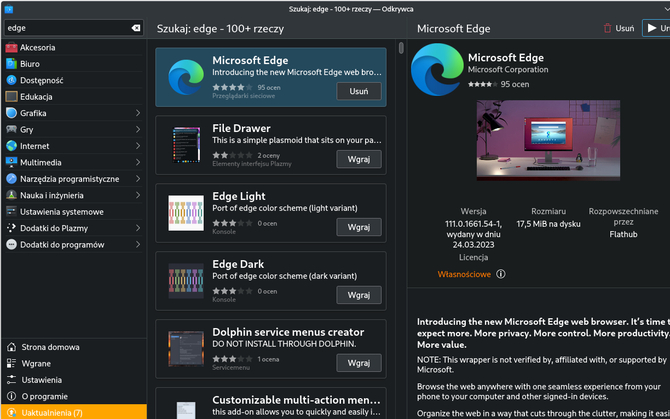Click the Wgrane installed icon

pyautogui.click(x=12, y=363)
